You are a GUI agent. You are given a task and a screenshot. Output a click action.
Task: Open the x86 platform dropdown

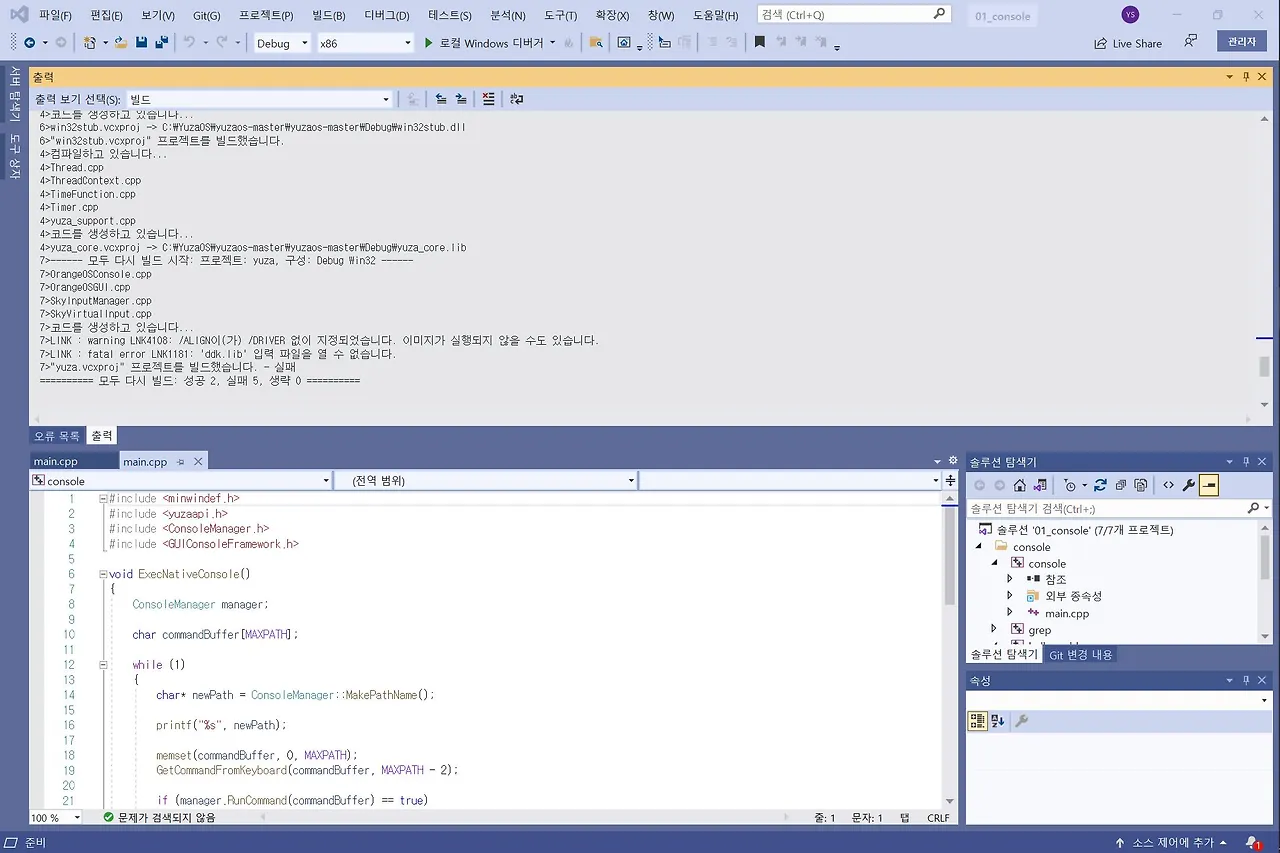tap(364, 43)
